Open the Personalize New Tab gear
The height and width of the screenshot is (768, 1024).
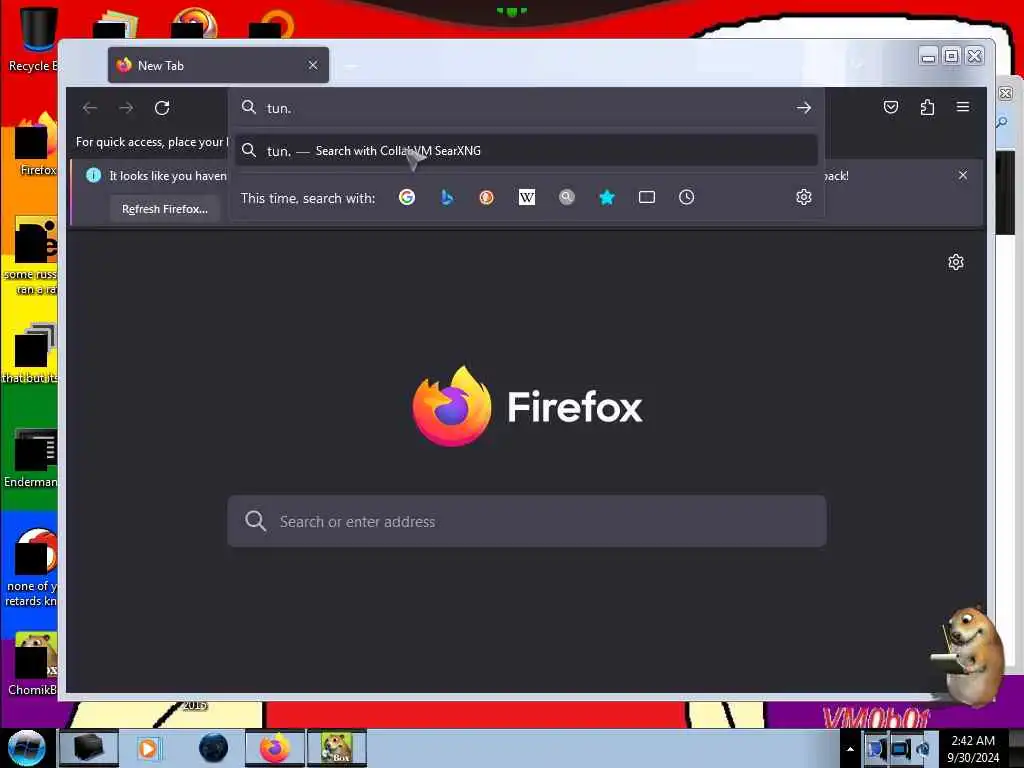pos(956,263)
